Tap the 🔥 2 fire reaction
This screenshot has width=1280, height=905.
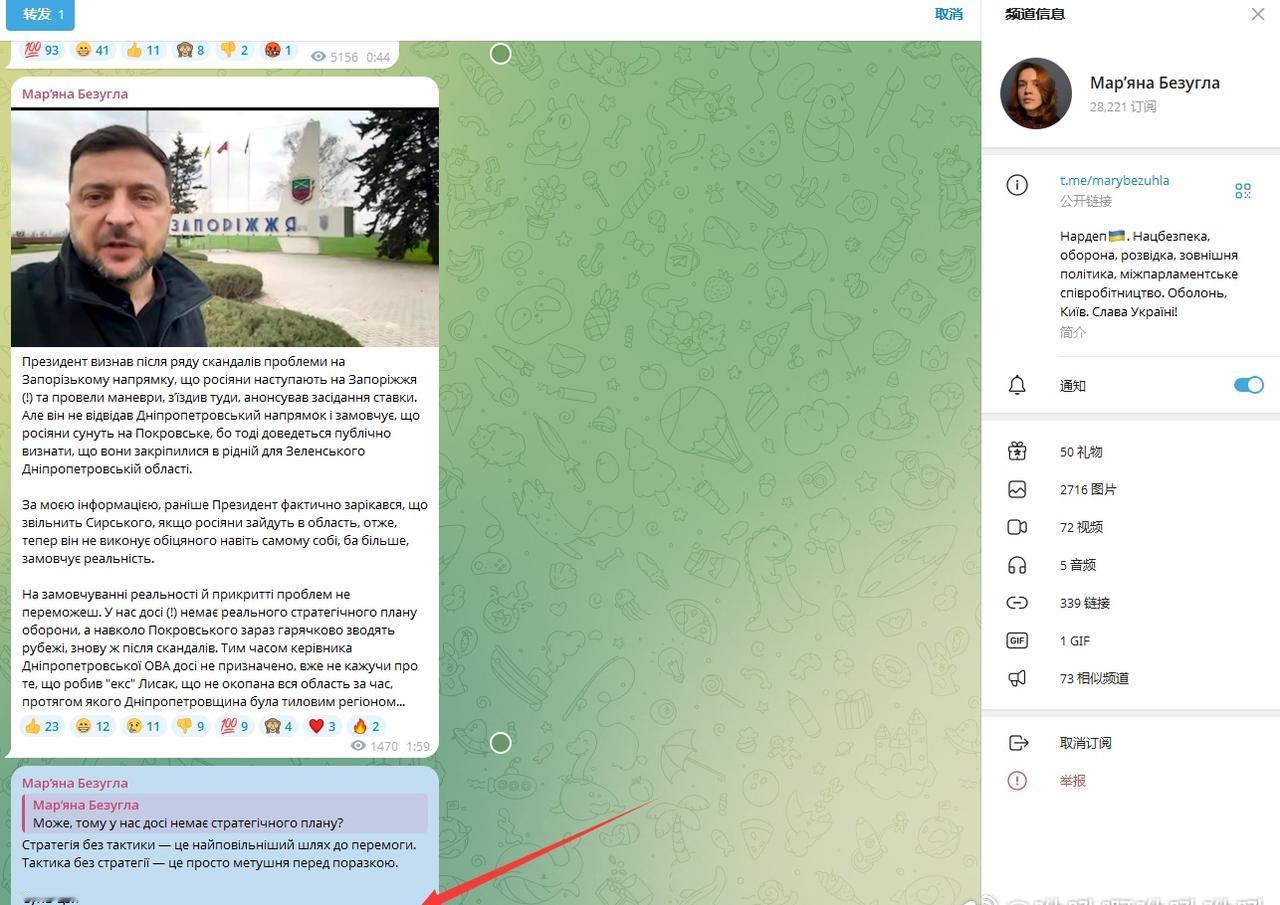(x=366, y=726)
